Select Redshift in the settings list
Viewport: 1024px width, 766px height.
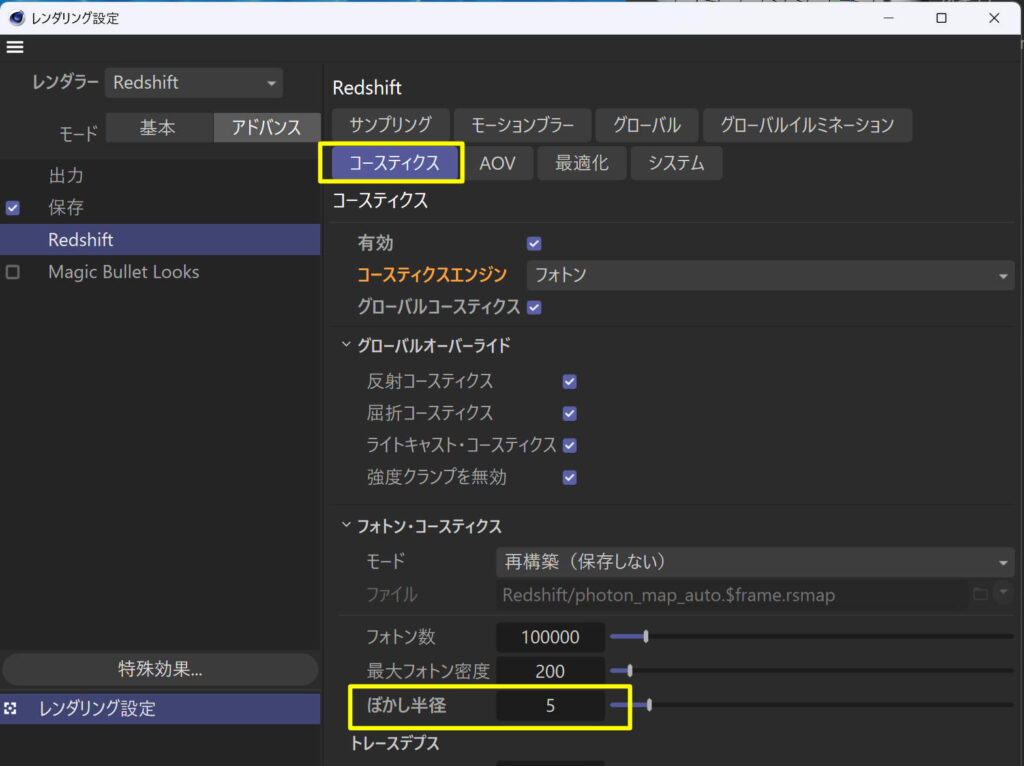(x=160, y=240)
